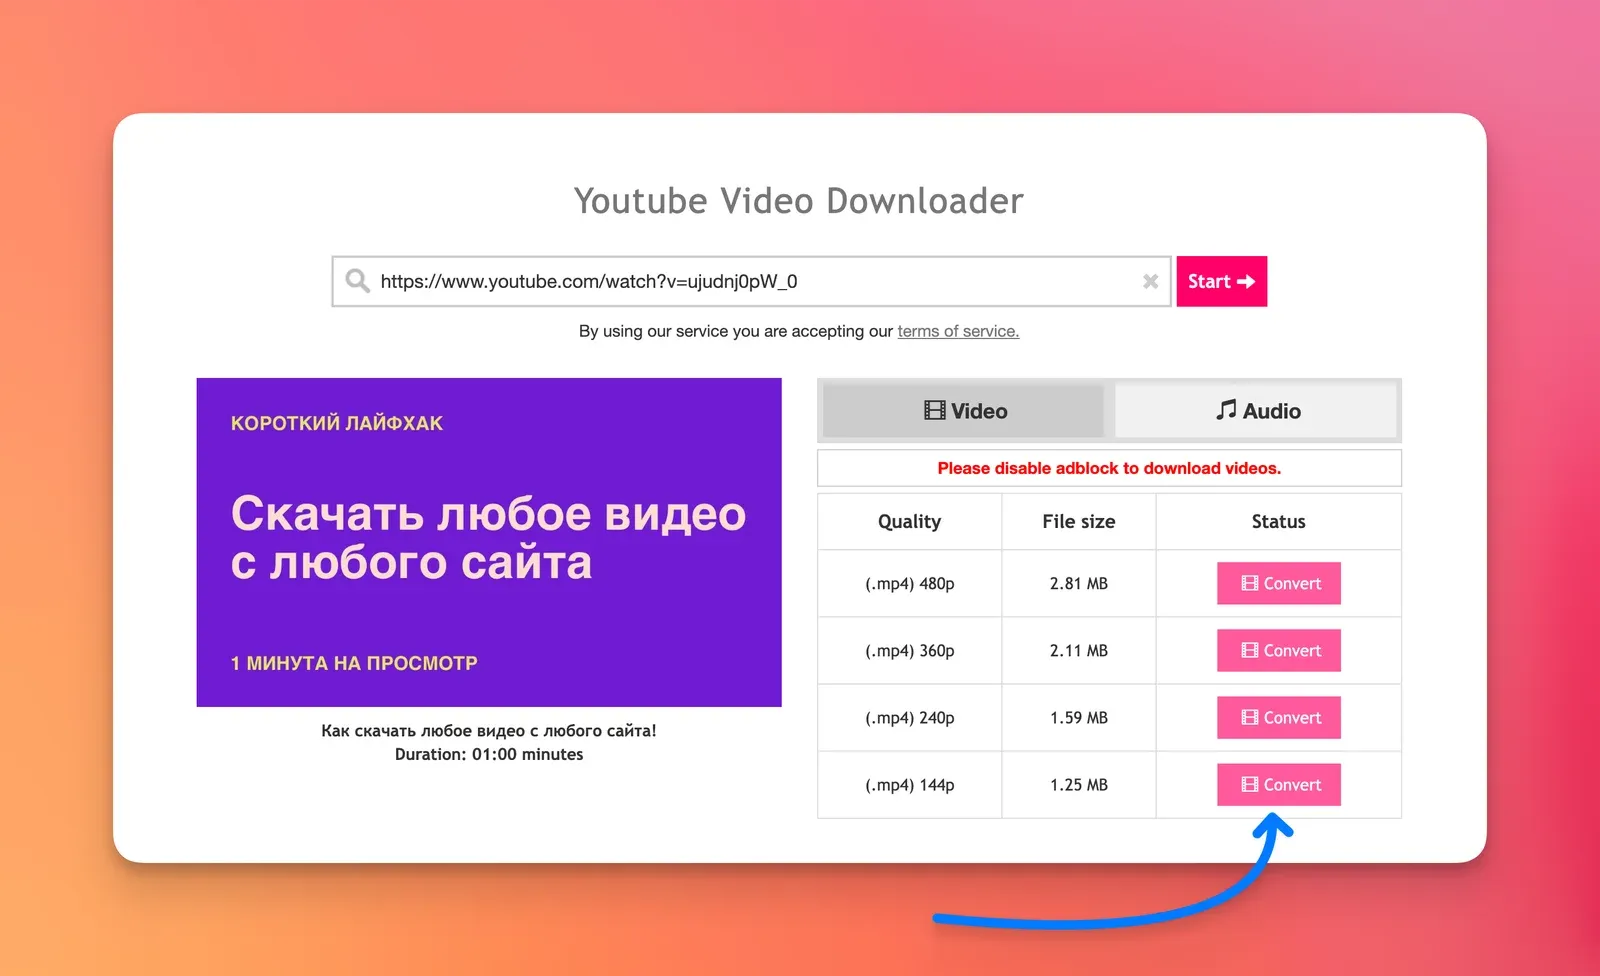Click the File size column header
This screenshot has width=1600, height=976.
1078,522
